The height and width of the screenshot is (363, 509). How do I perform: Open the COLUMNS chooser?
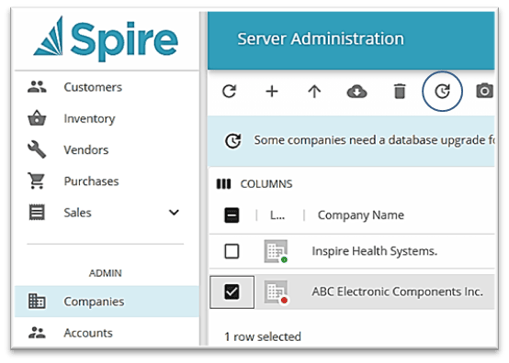click(255, 184)
